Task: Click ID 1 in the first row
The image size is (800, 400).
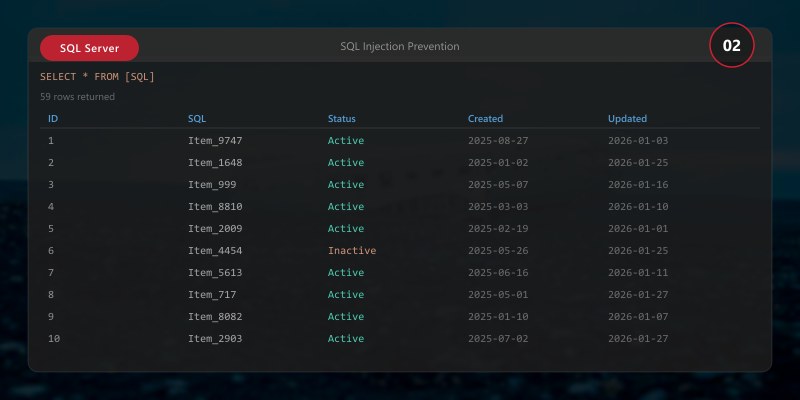Action: tap(51, 140)
